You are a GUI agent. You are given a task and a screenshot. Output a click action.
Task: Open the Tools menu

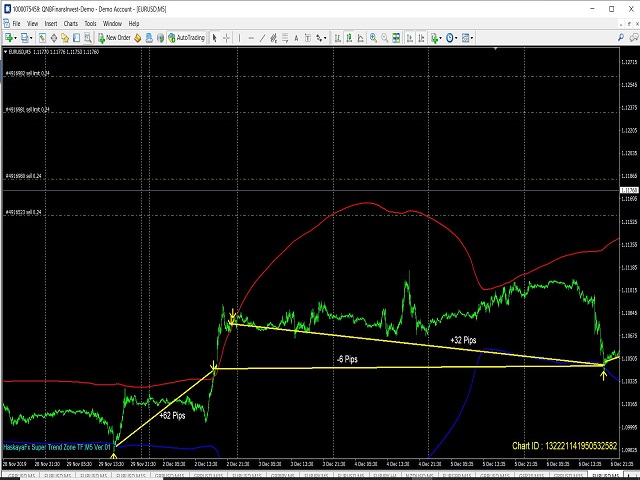90,24
